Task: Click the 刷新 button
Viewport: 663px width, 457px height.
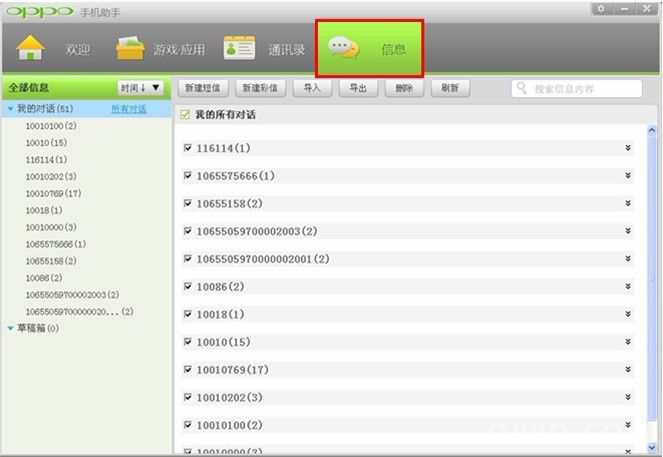Action: point(450,88)
